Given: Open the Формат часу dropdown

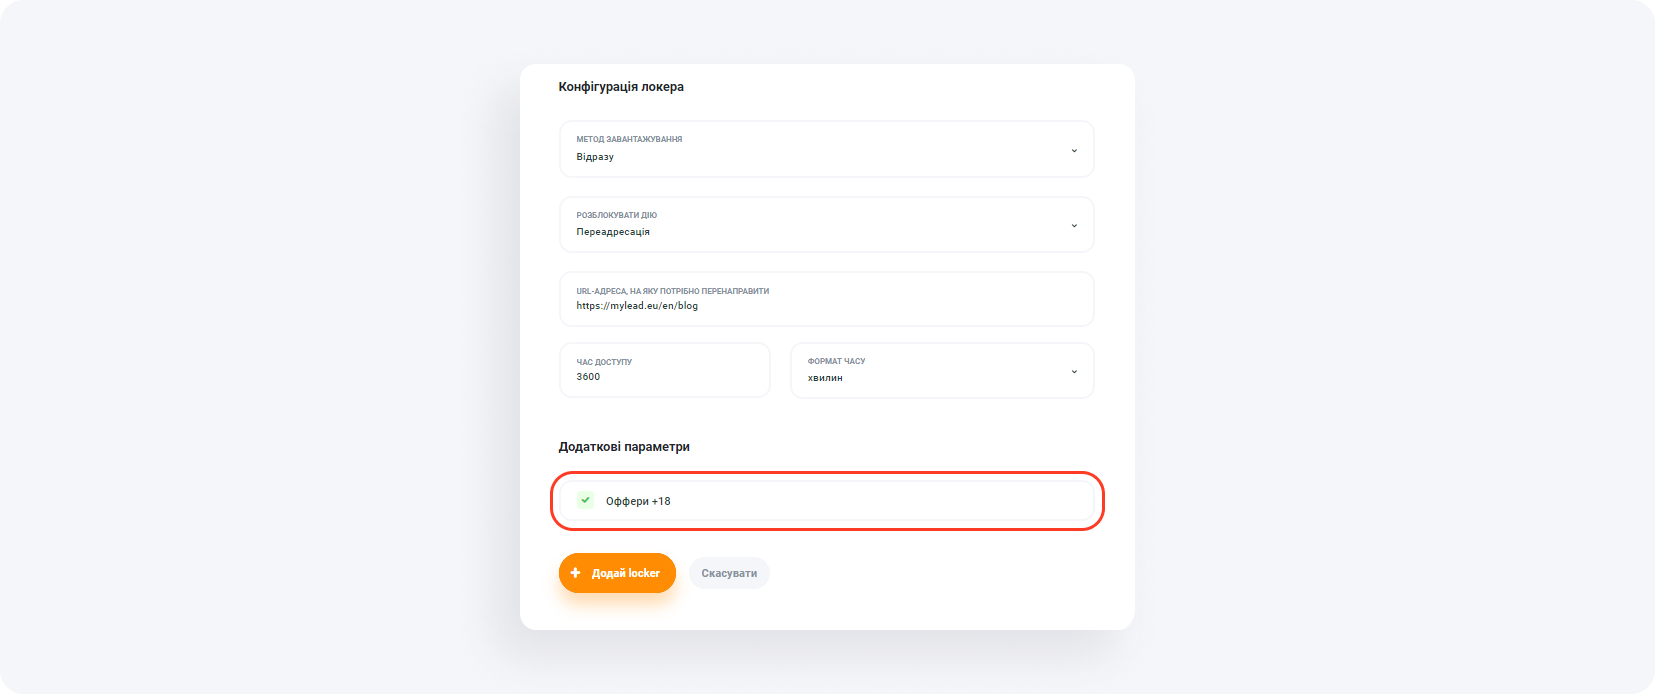Looking at the screenshot, I should (941, 371).
